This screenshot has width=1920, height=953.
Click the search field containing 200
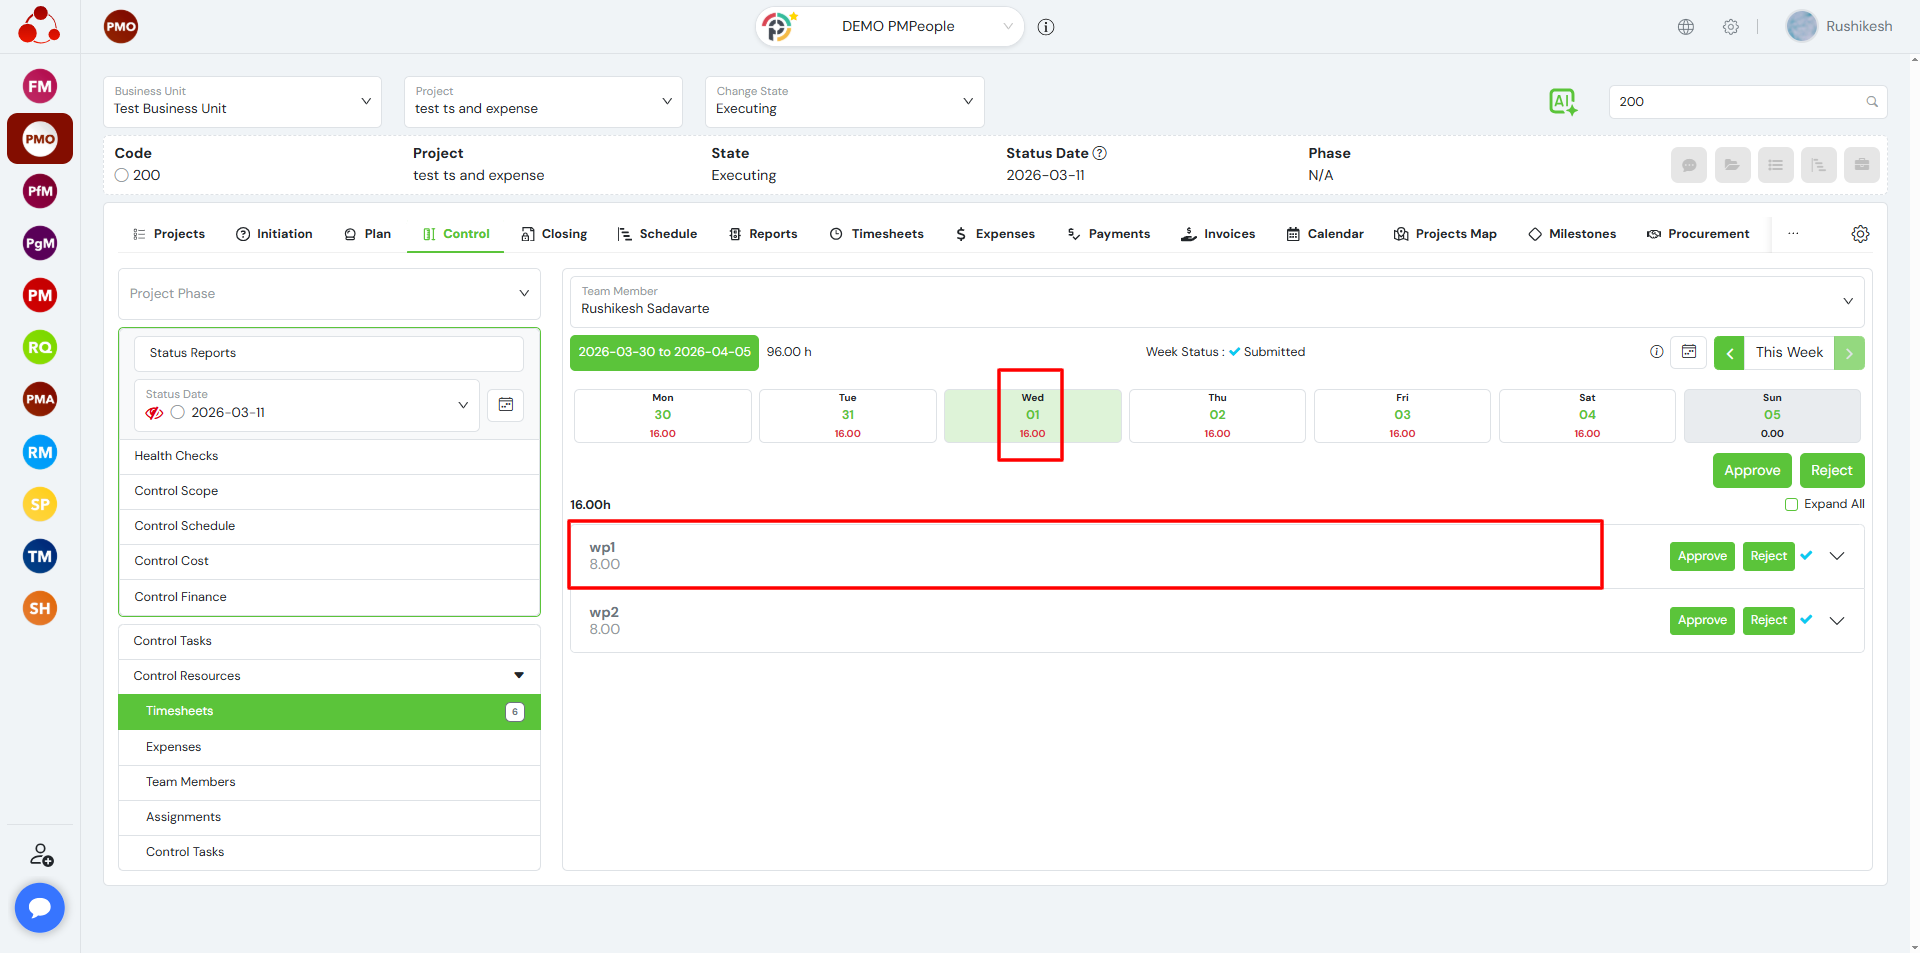click(1738, 102)
